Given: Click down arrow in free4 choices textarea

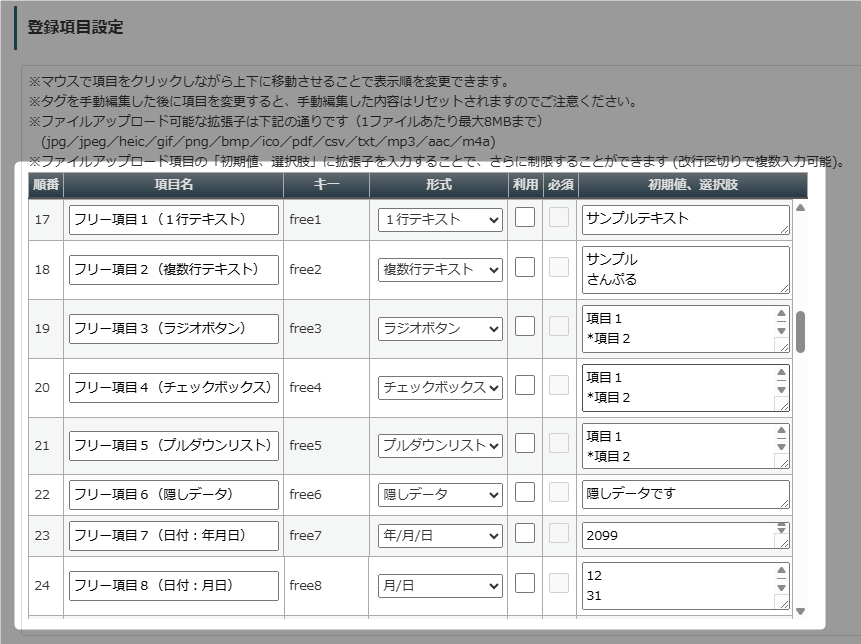Looking at the screenshot, I should tap(781, 390).
